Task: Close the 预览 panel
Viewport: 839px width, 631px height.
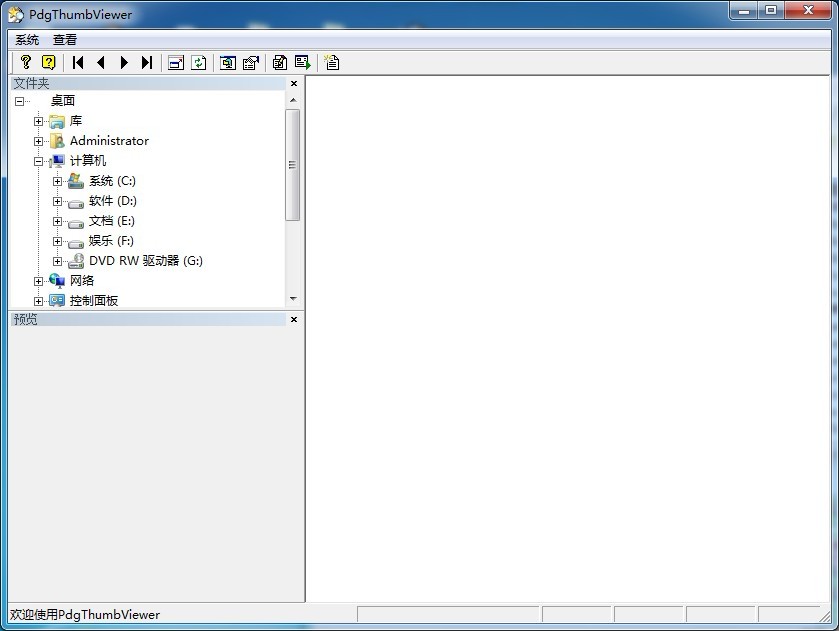Action: tap(294, 319)
